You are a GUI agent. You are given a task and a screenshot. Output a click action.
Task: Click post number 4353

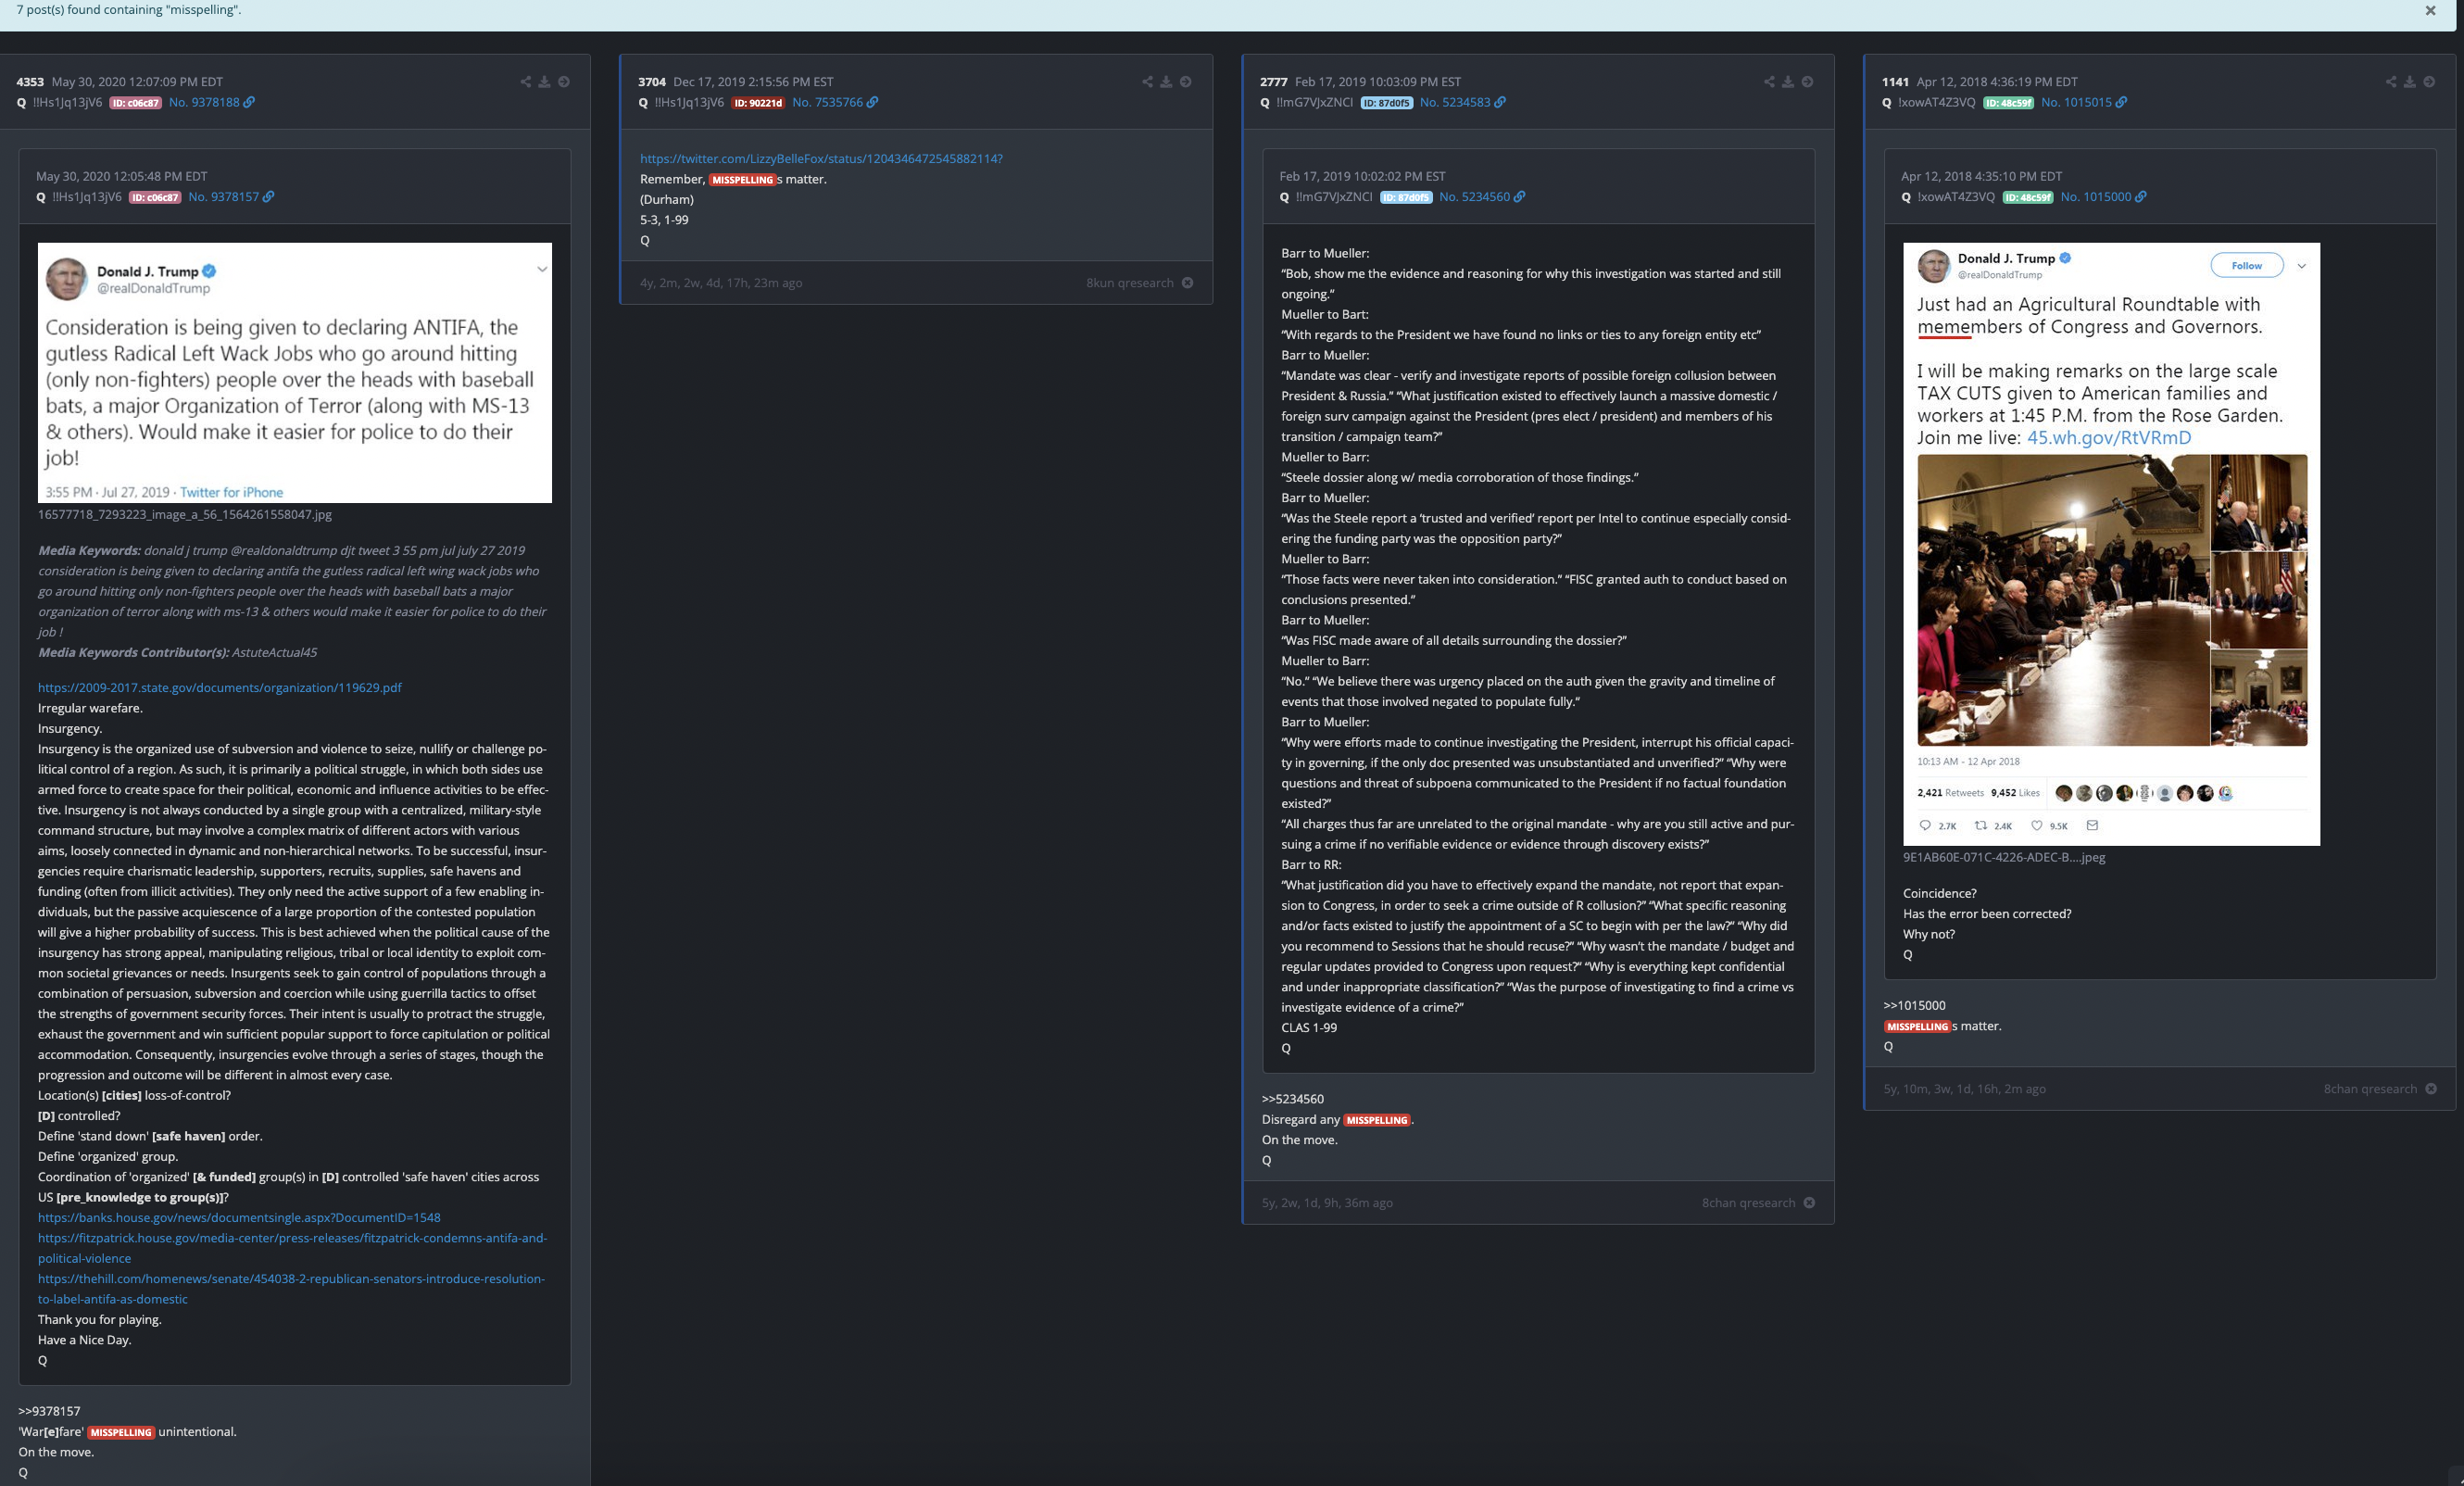pos(30,82)
